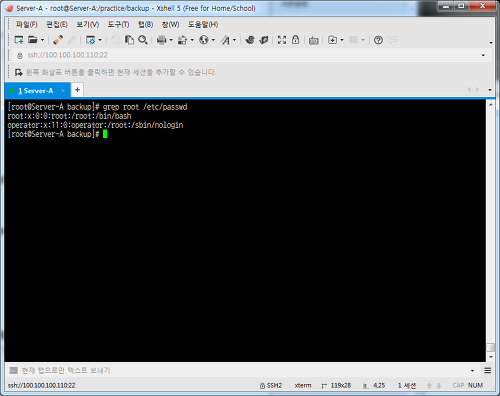Image resolution: width=500 pixels, height=396 pixels.
Task: Close the Server-A tab with its X
Action: pos(63,91)
